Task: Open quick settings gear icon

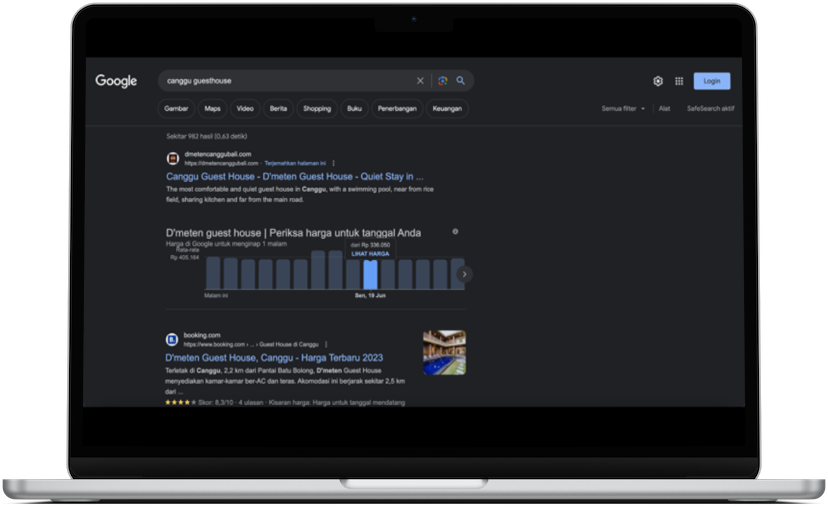Action: point(658,81)
